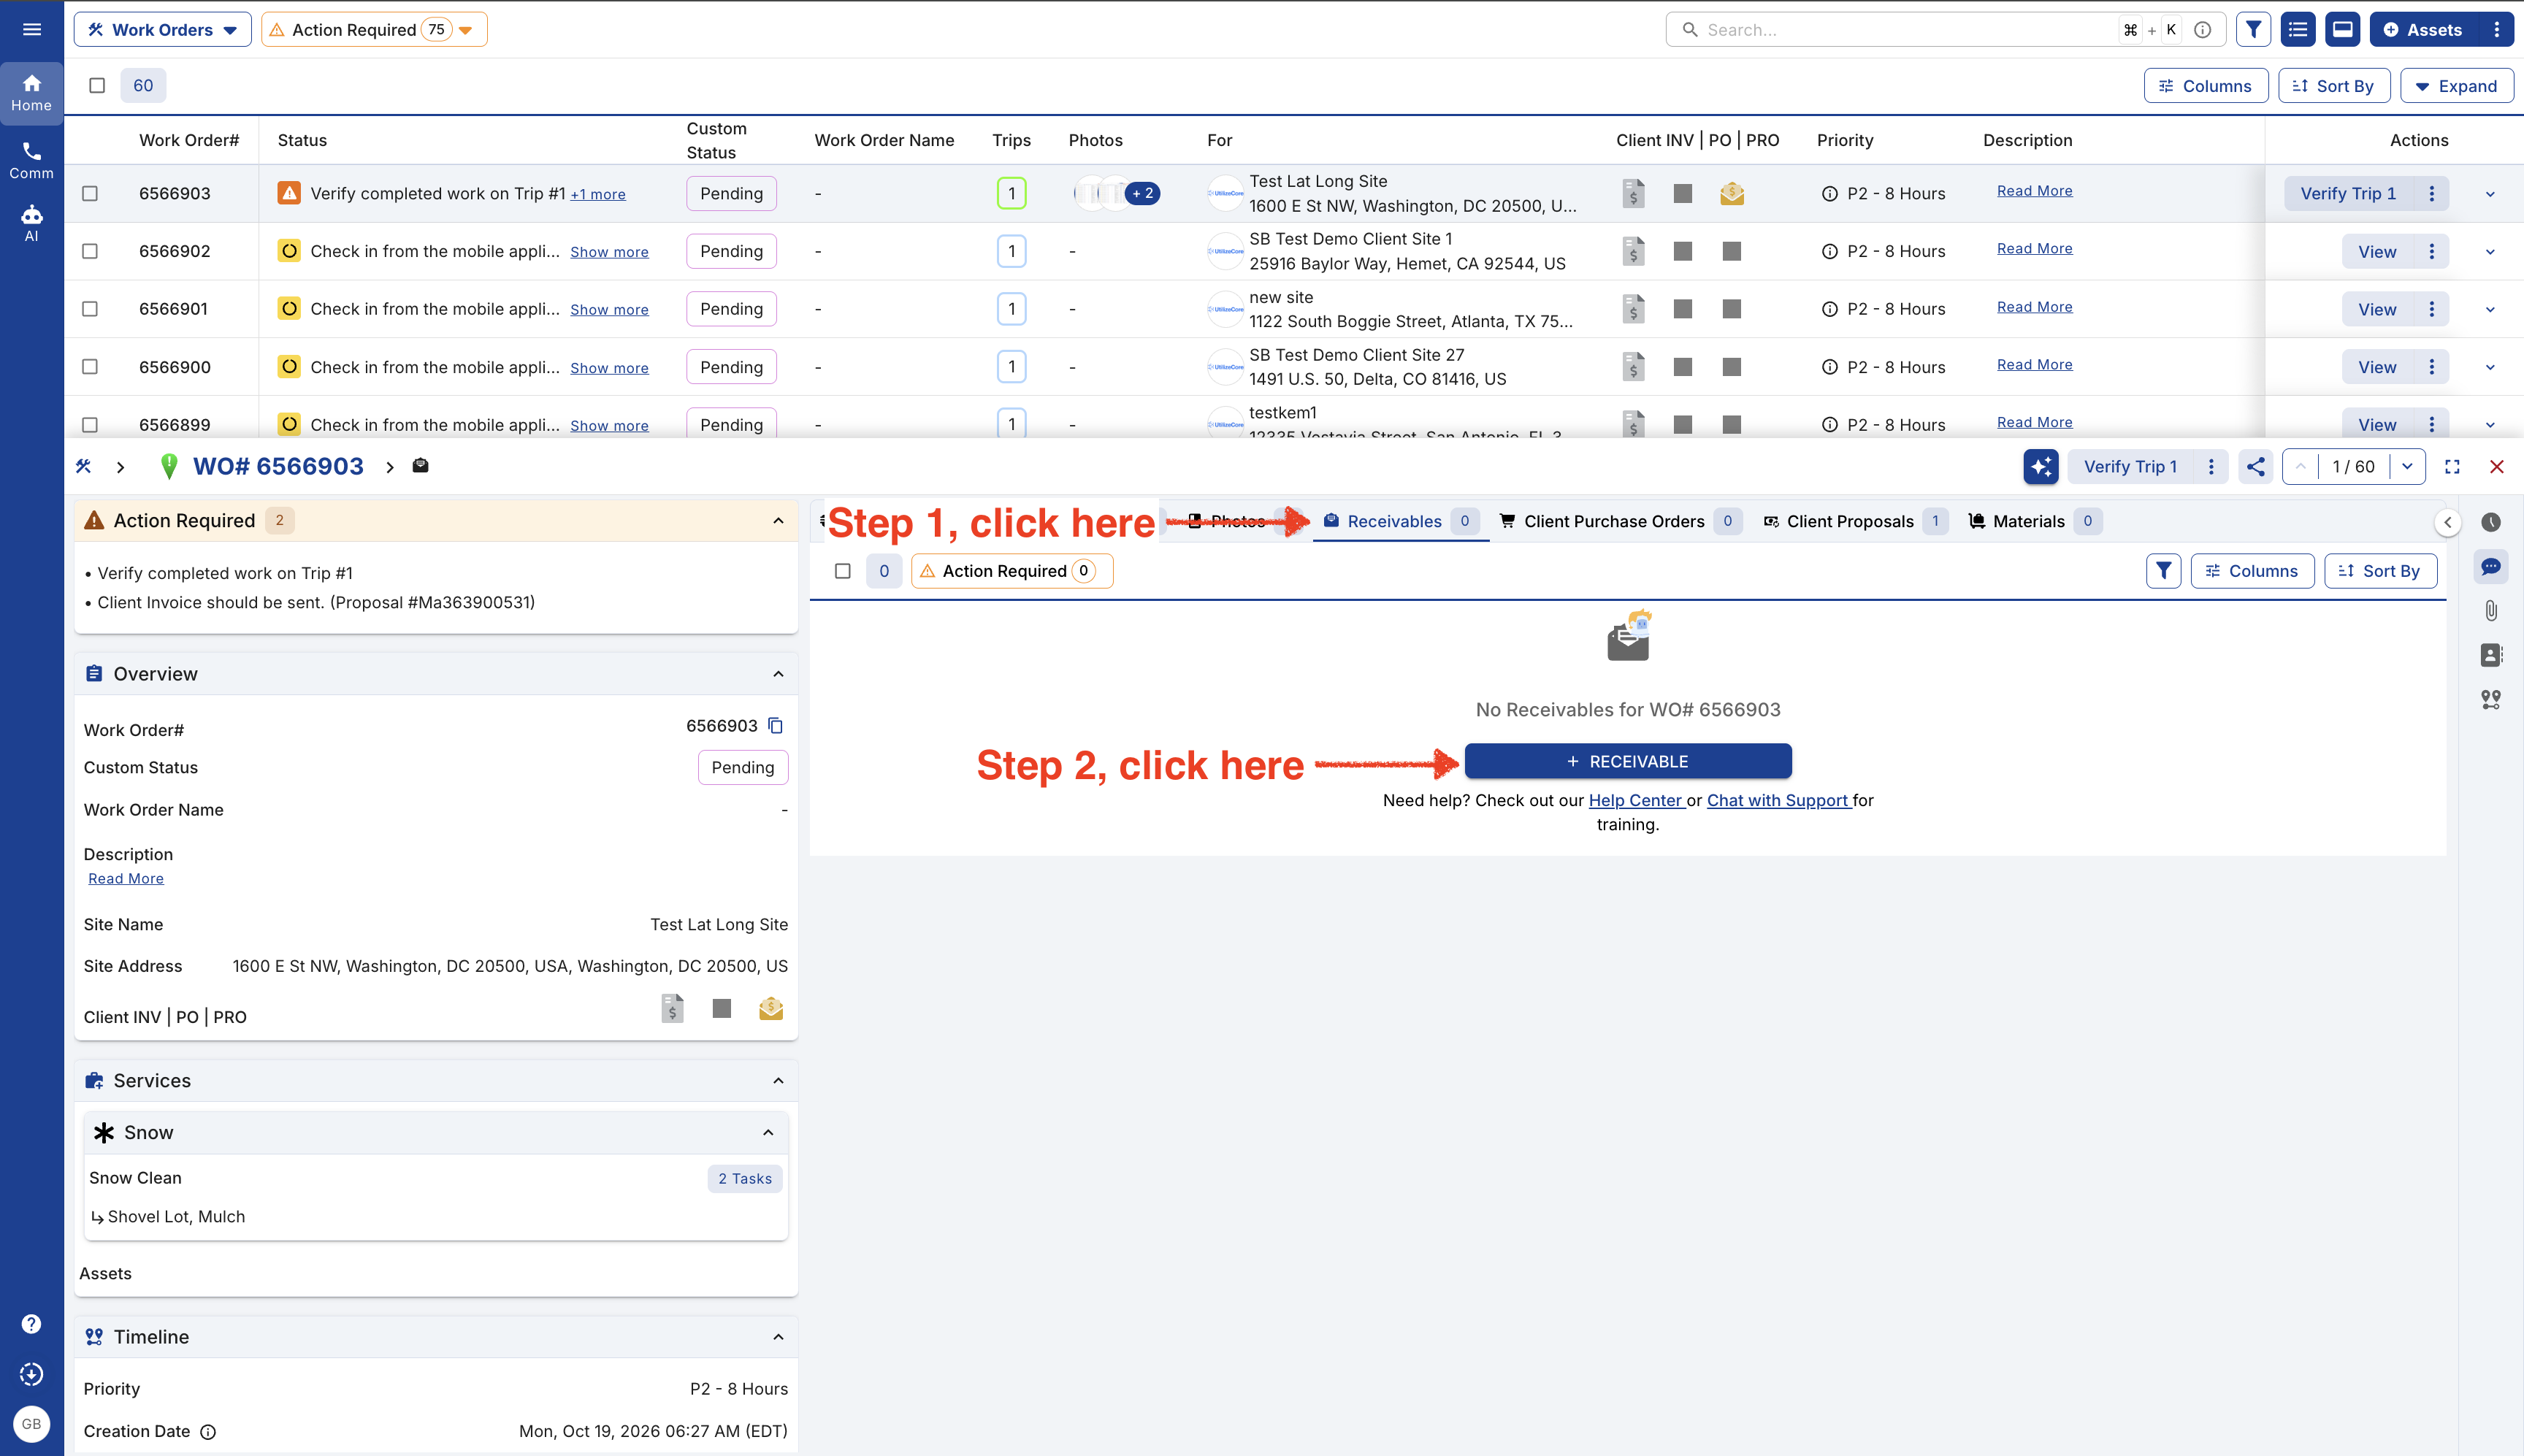This screenshot has width=2524, height=1456.
Task: Click the AI sparkle button in the WO header
Action: pyautogui.click(x=2040, y=467)
